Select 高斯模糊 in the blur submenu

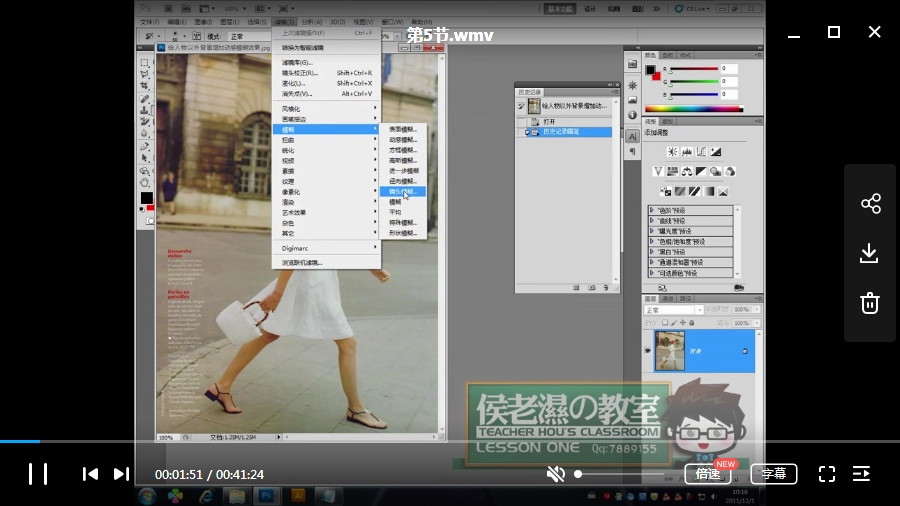[x=403, y=160]
